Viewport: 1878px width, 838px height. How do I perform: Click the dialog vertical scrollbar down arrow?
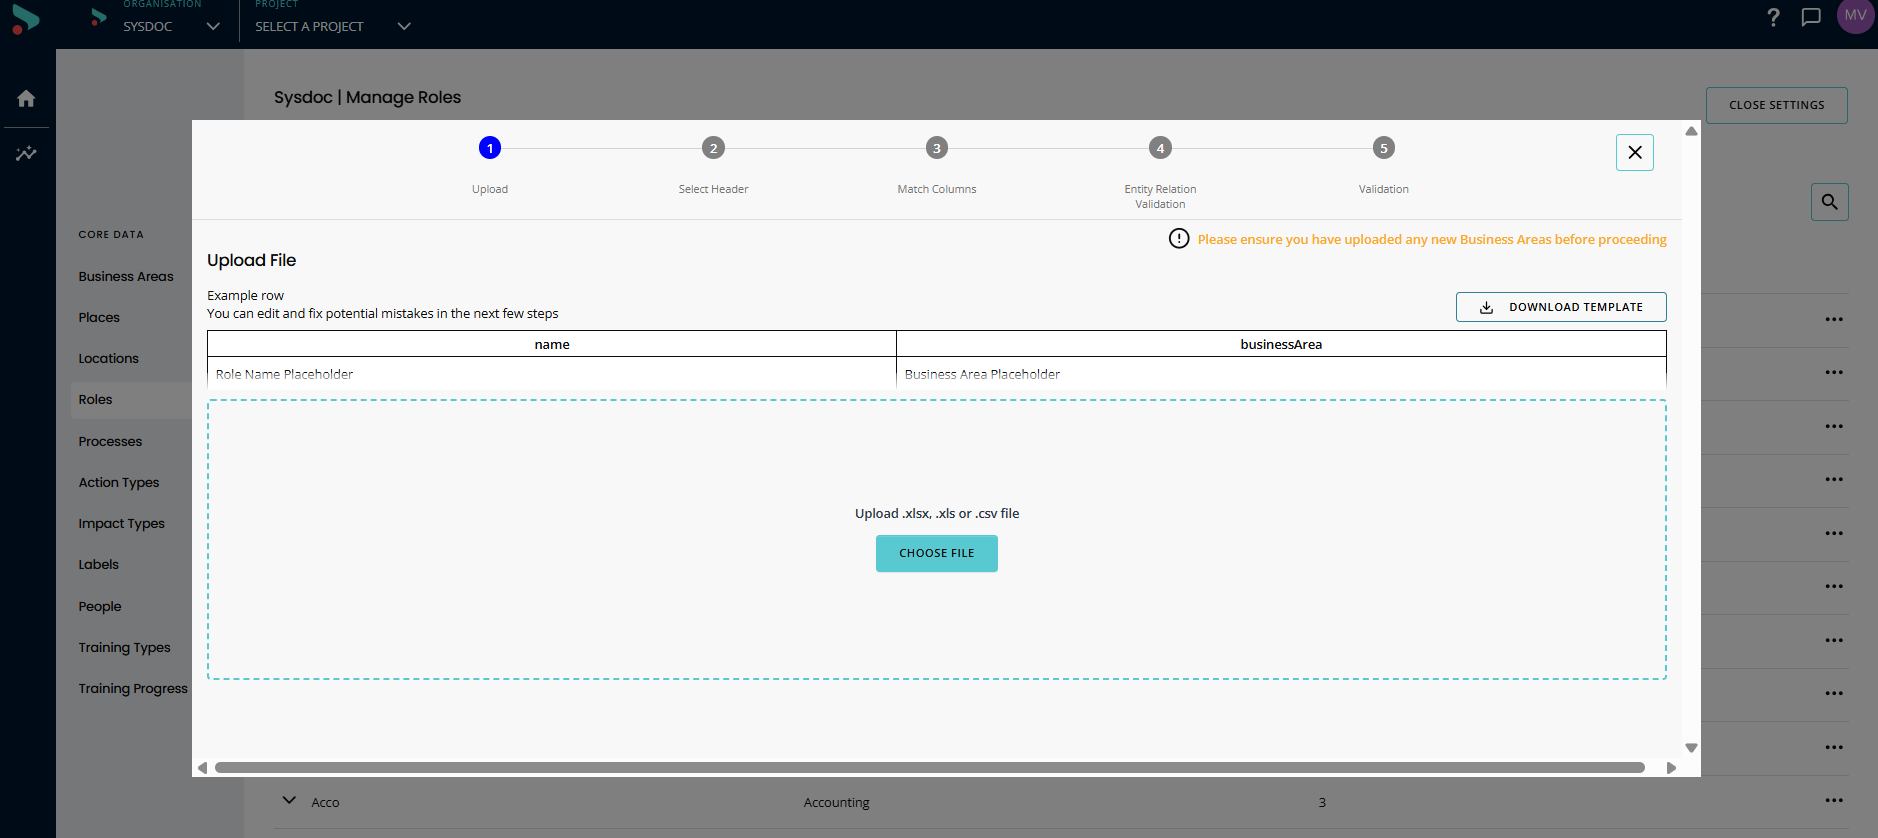1691,748
